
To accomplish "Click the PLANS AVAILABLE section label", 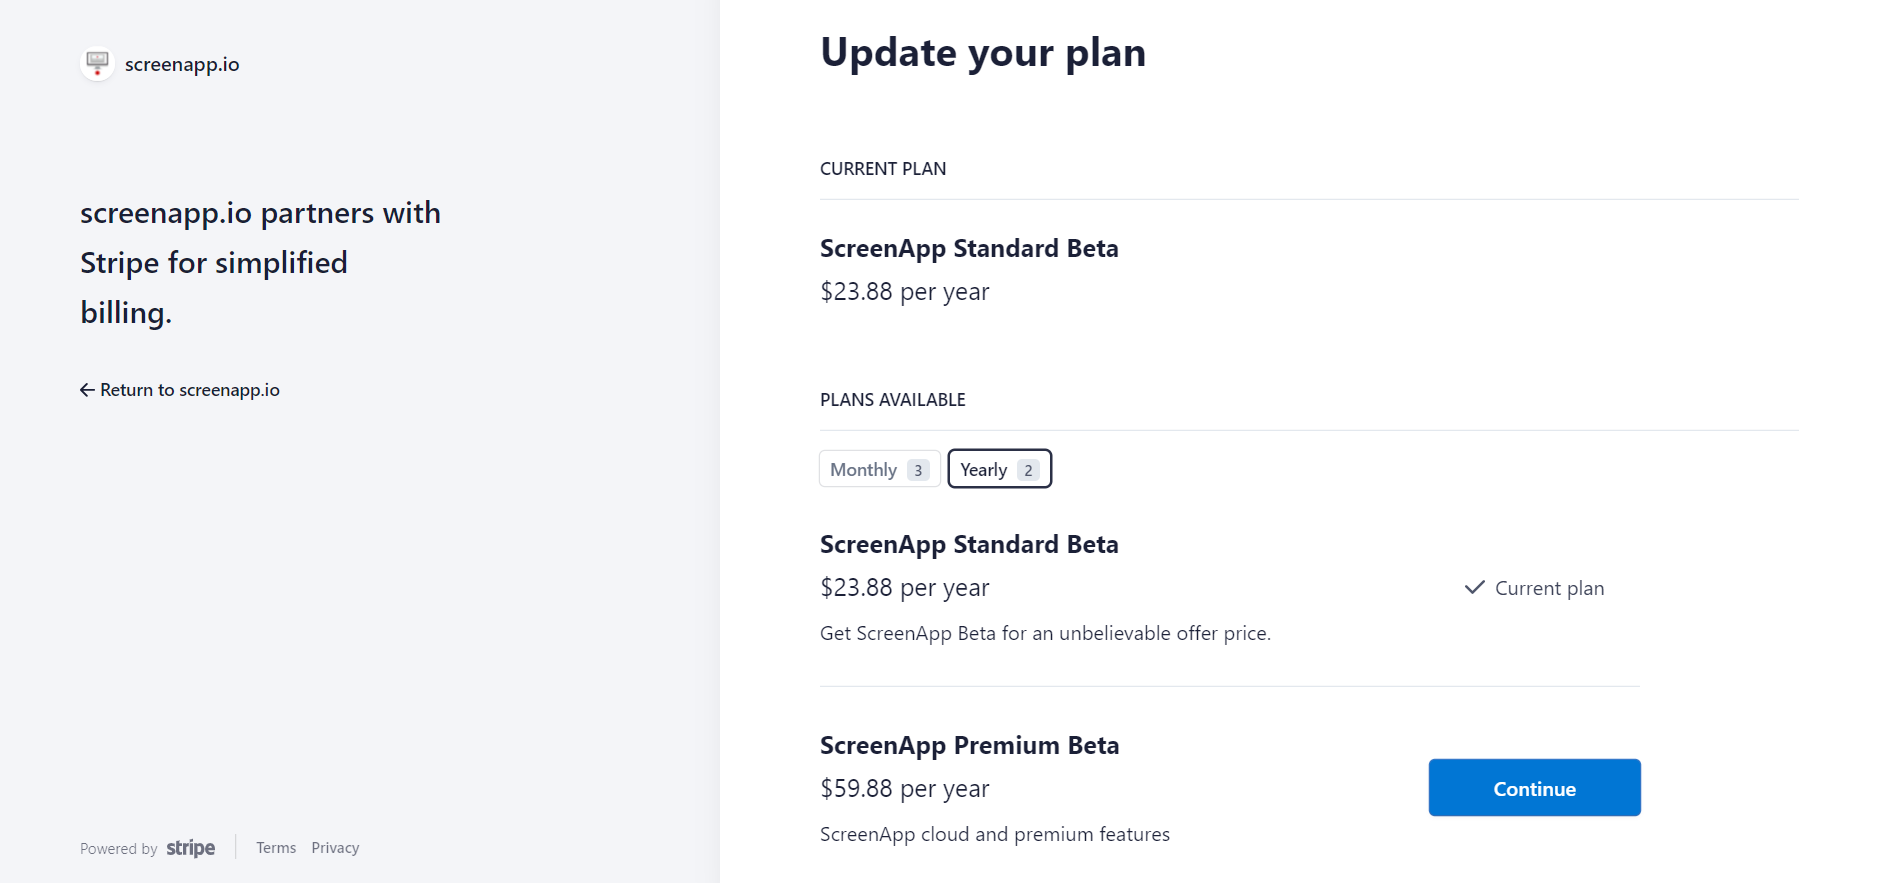I will (x=893, y=400).
